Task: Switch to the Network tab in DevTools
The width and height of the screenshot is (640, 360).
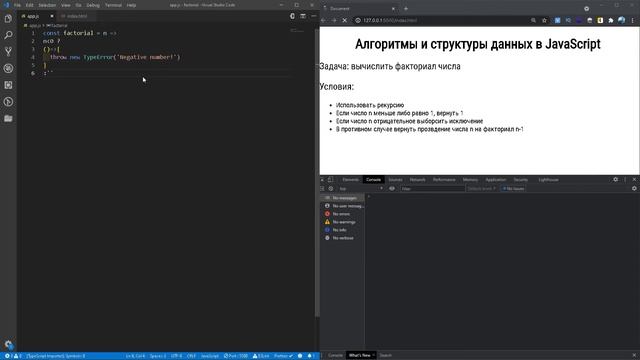Action: [x=417, y=180]
